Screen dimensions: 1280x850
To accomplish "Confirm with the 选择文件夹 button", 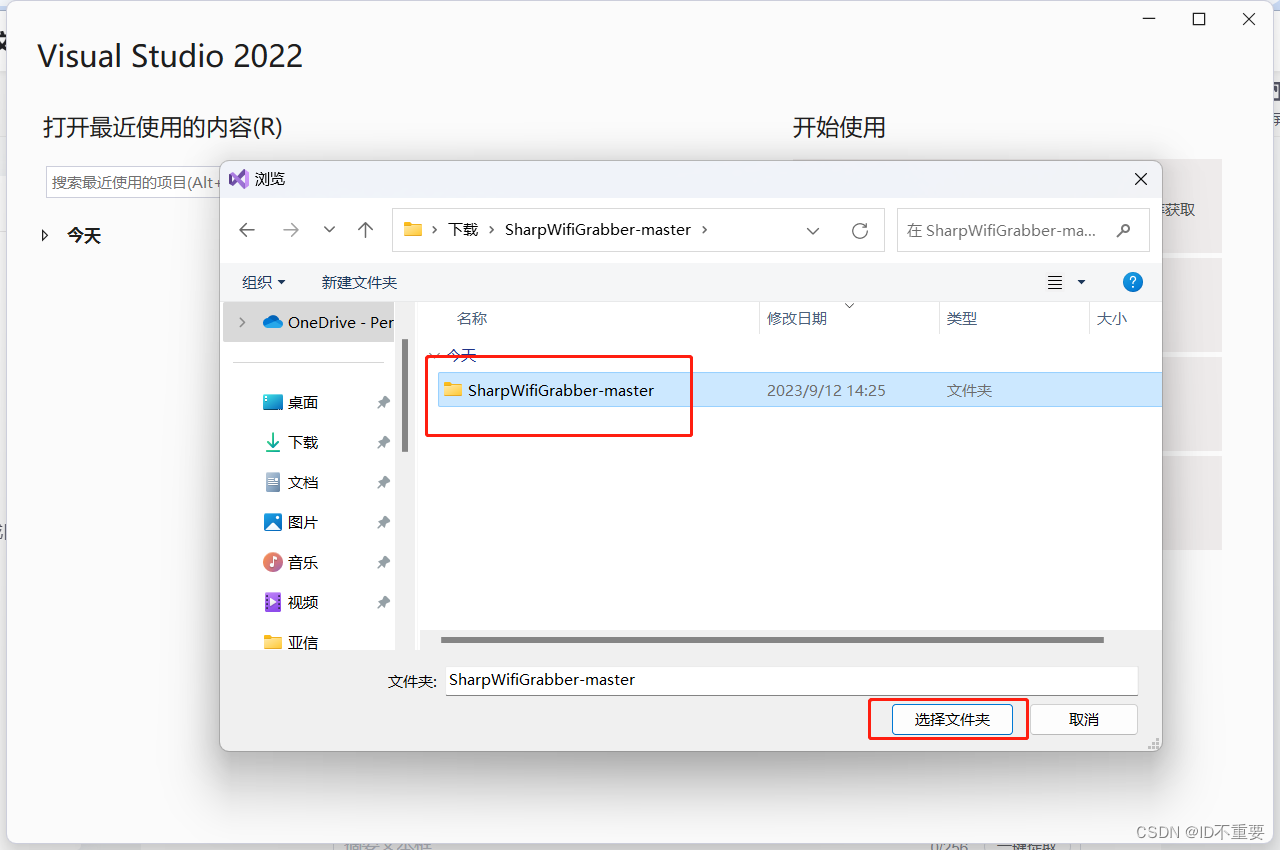I will (952, 720).
